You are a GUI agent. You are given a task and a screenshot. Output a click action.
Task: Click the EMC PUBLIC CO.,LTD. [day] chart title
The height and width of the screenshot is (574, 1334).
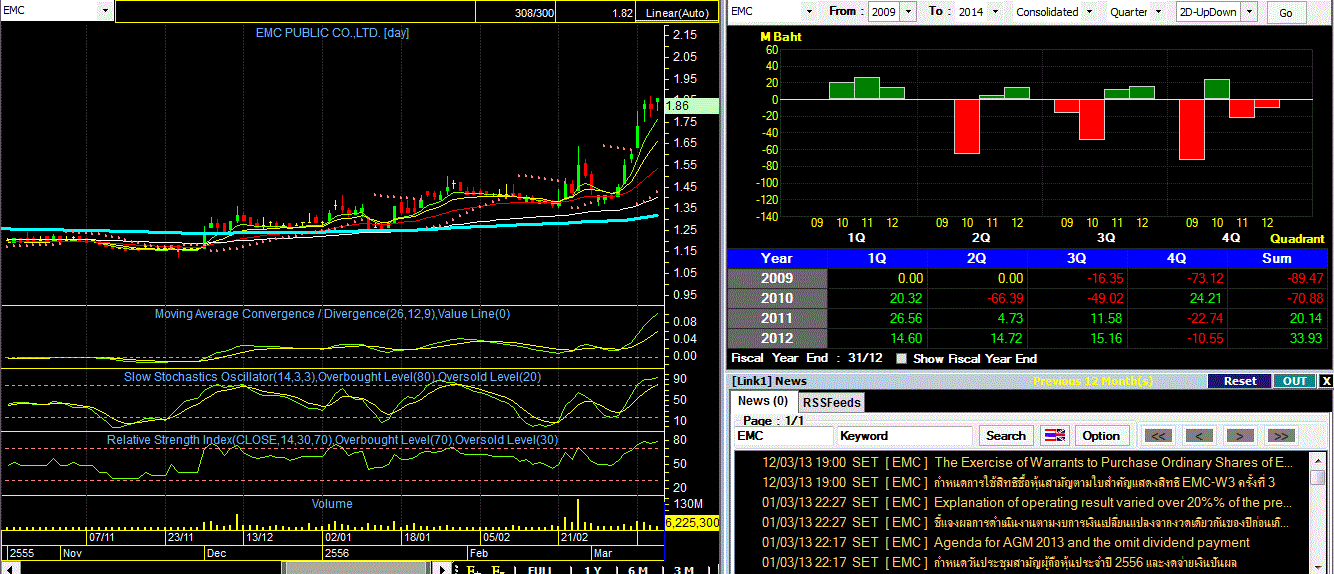pos(333,32)
